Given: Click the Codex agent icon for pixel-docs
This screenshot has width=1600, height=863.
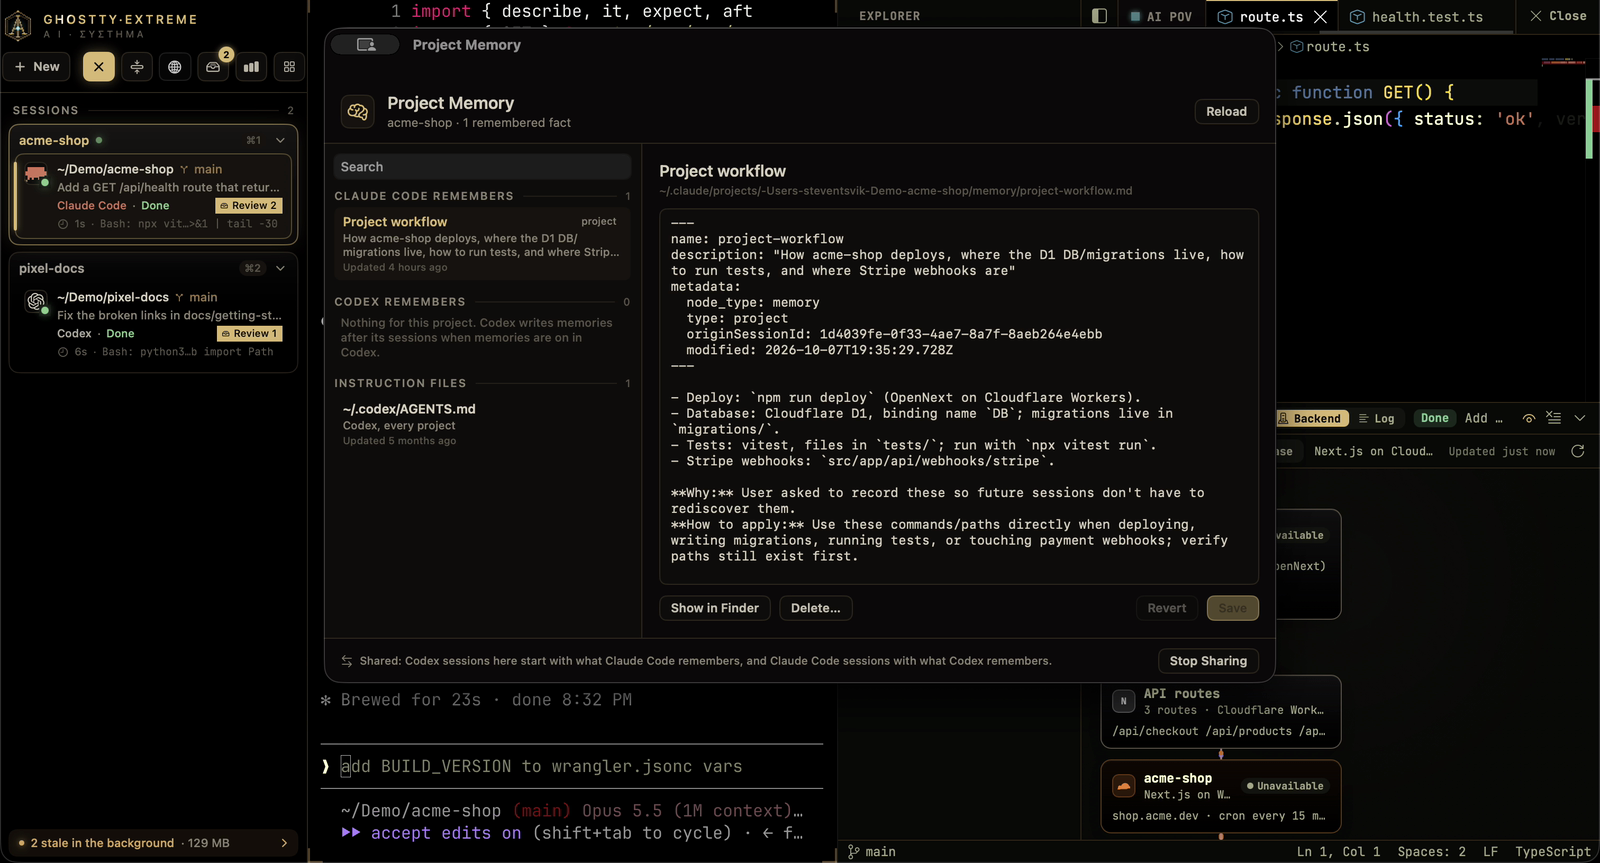Looking at the screenshot, I should 36,301.
